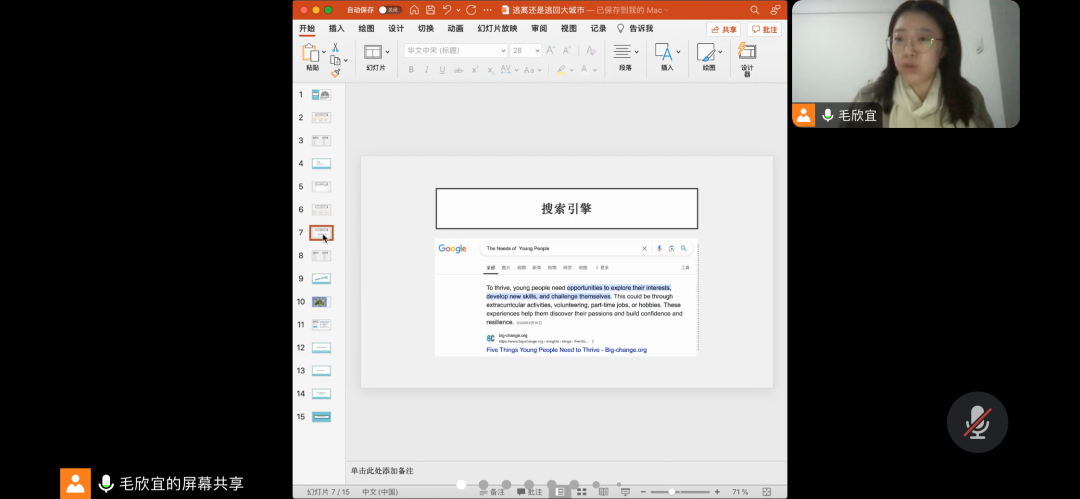Image resolution: width=1080 pixels, height=499 pixels.
Task: Click the Home icon in title bar
Action: 414,10
